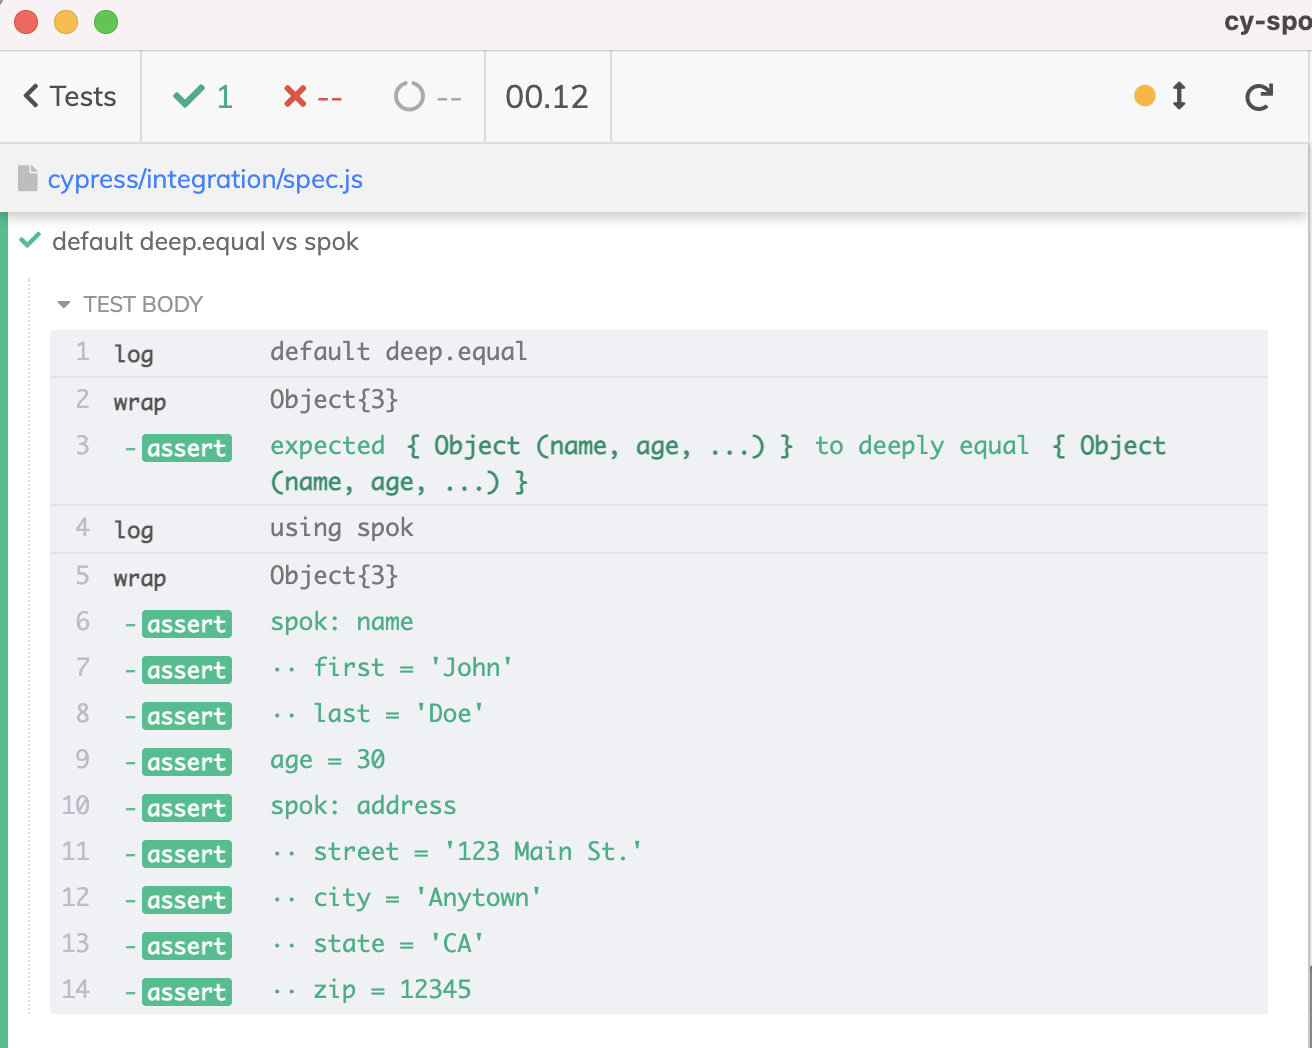
Task: Click the passed tests checkmark counter
Action: pyautogui.click(x=203, y=97)
